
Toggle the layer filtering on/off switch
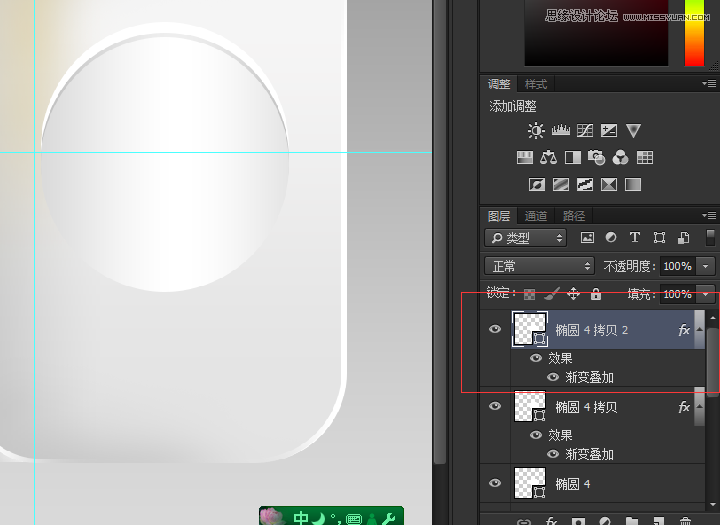pos(710,237)
